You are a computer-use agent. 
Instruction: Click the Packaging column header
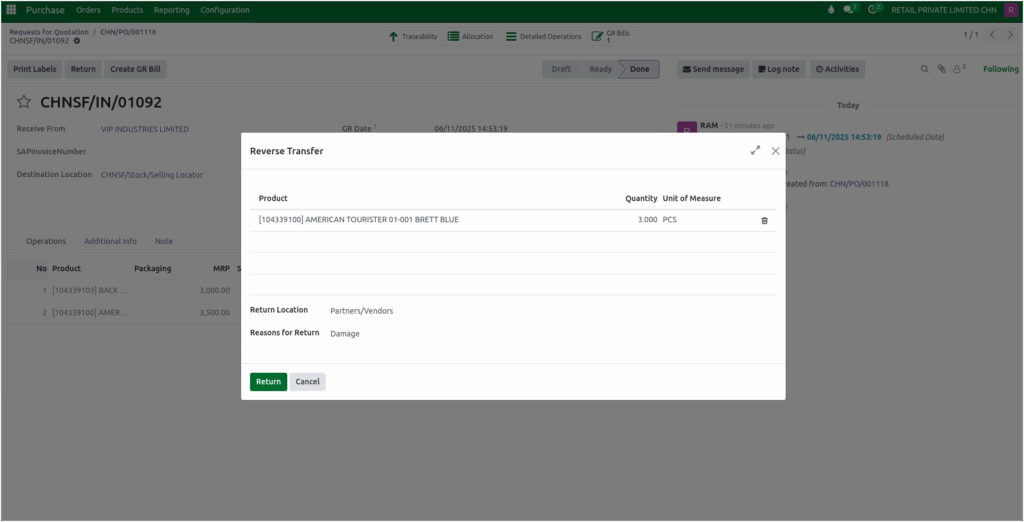coord(152,269)
